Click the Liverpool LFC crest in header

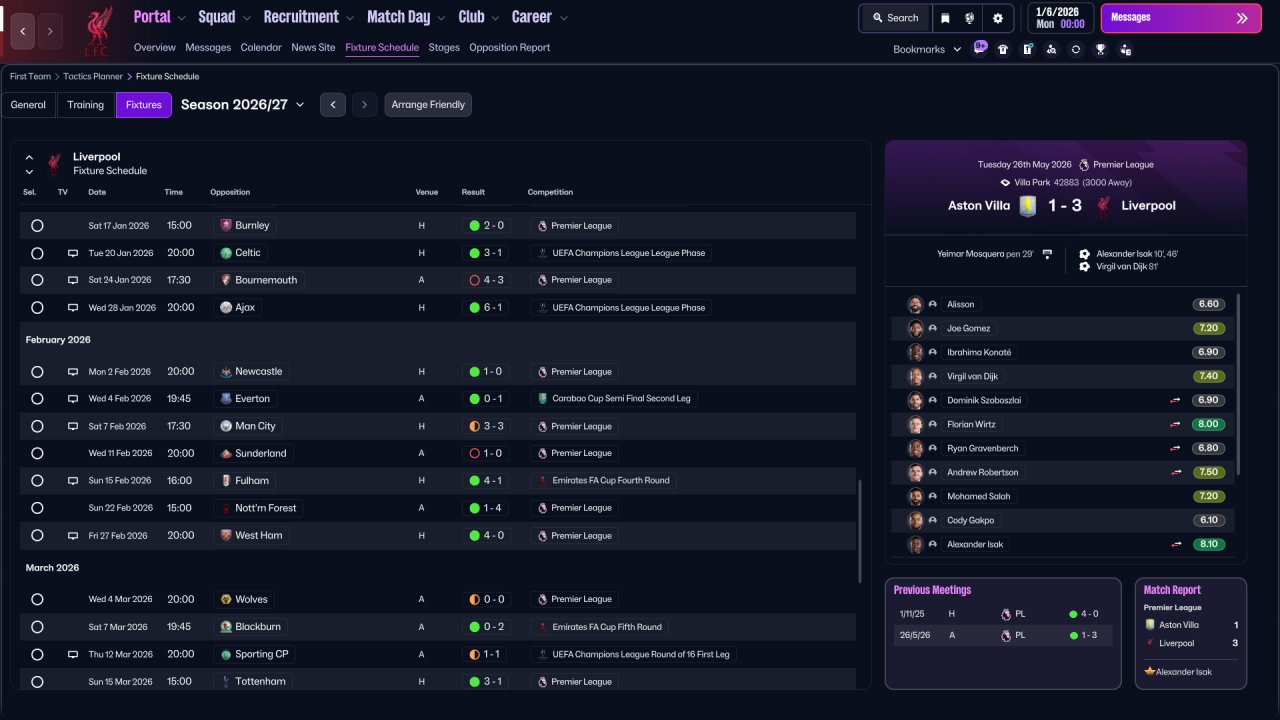pyautogui.click(x=98, y=31)
